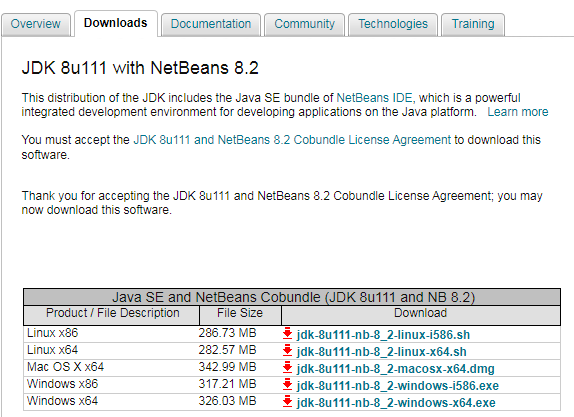Click the Java SE and NetBeans Cobundle title
Screen dimensions: 574x417
coord(293,297)
